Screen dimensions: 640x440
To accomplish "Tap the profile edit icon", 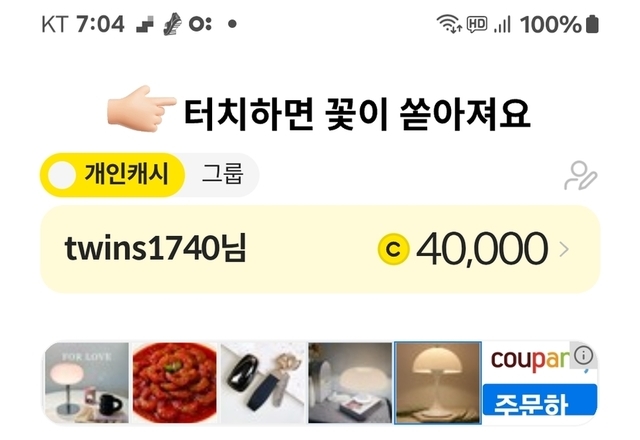I will click(x=581, y=176).
